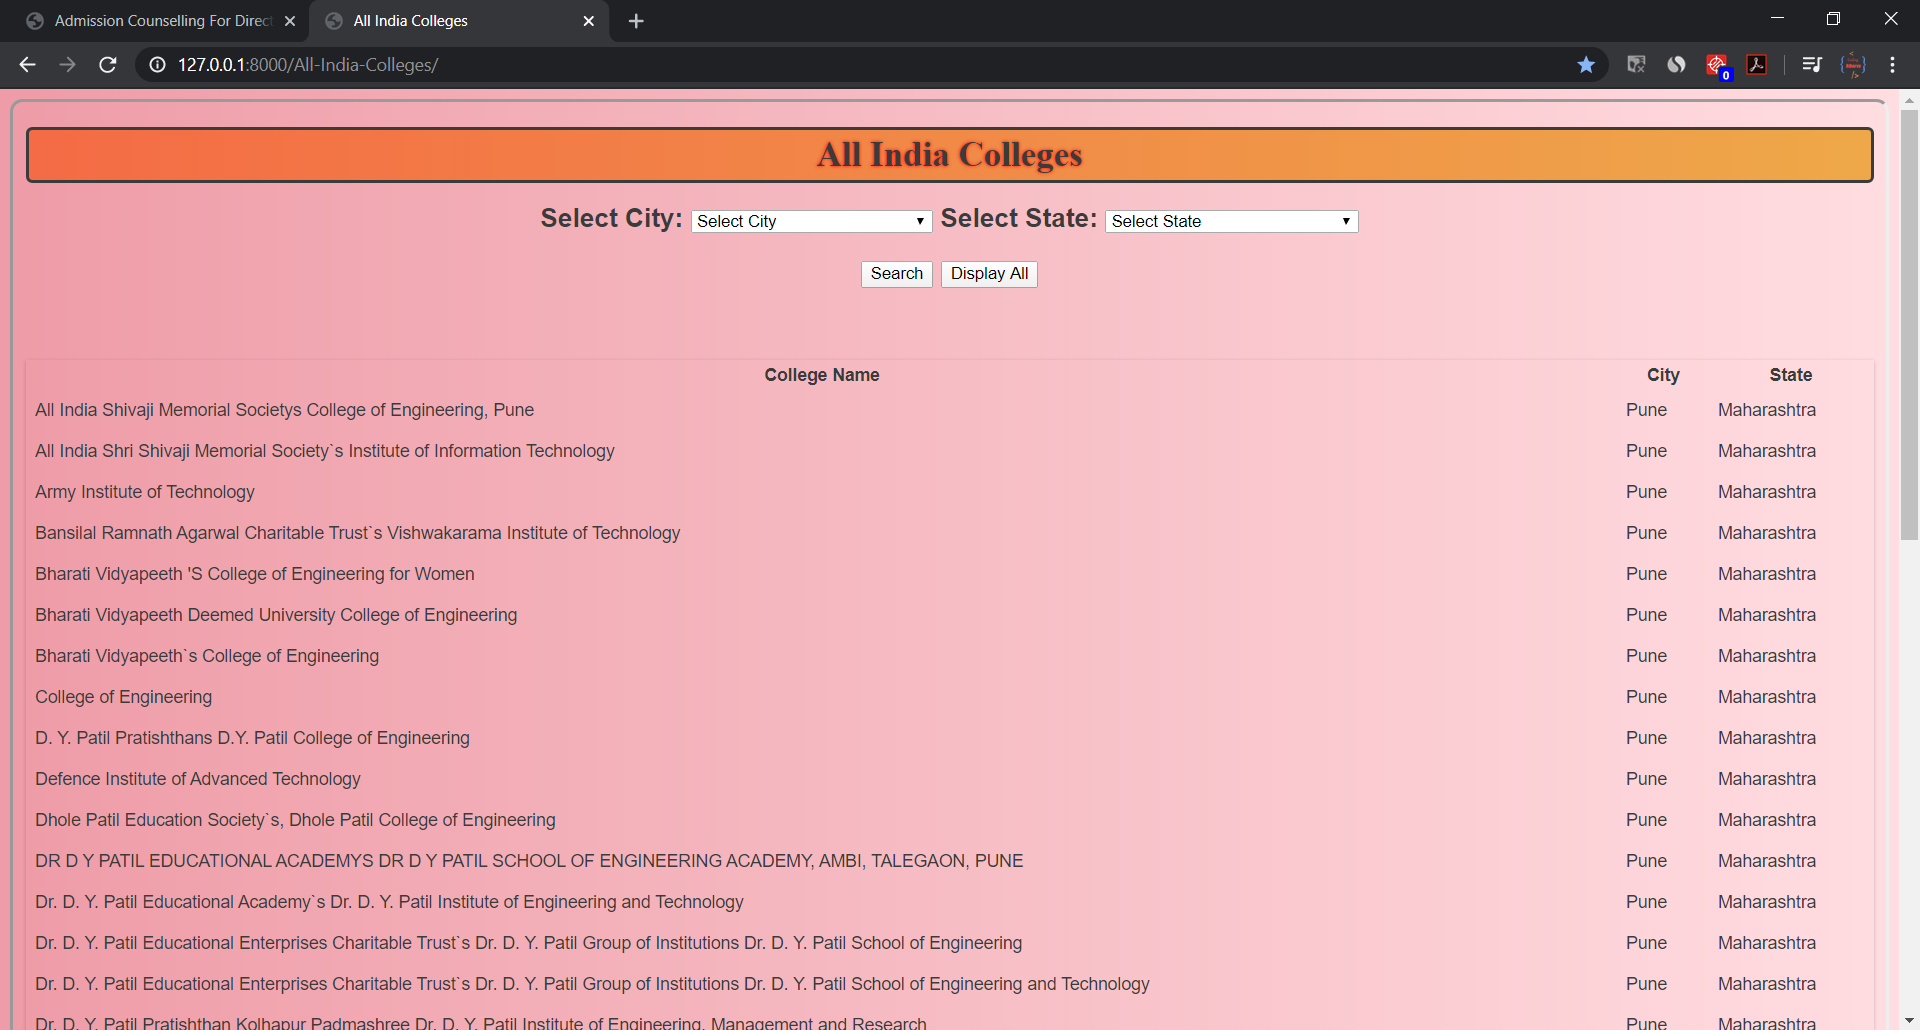Screen dimensions: 1920x1030
Task: Click Bharati Vidyapeeth 'S College of Engineering for Women
Action: point(254,574)
